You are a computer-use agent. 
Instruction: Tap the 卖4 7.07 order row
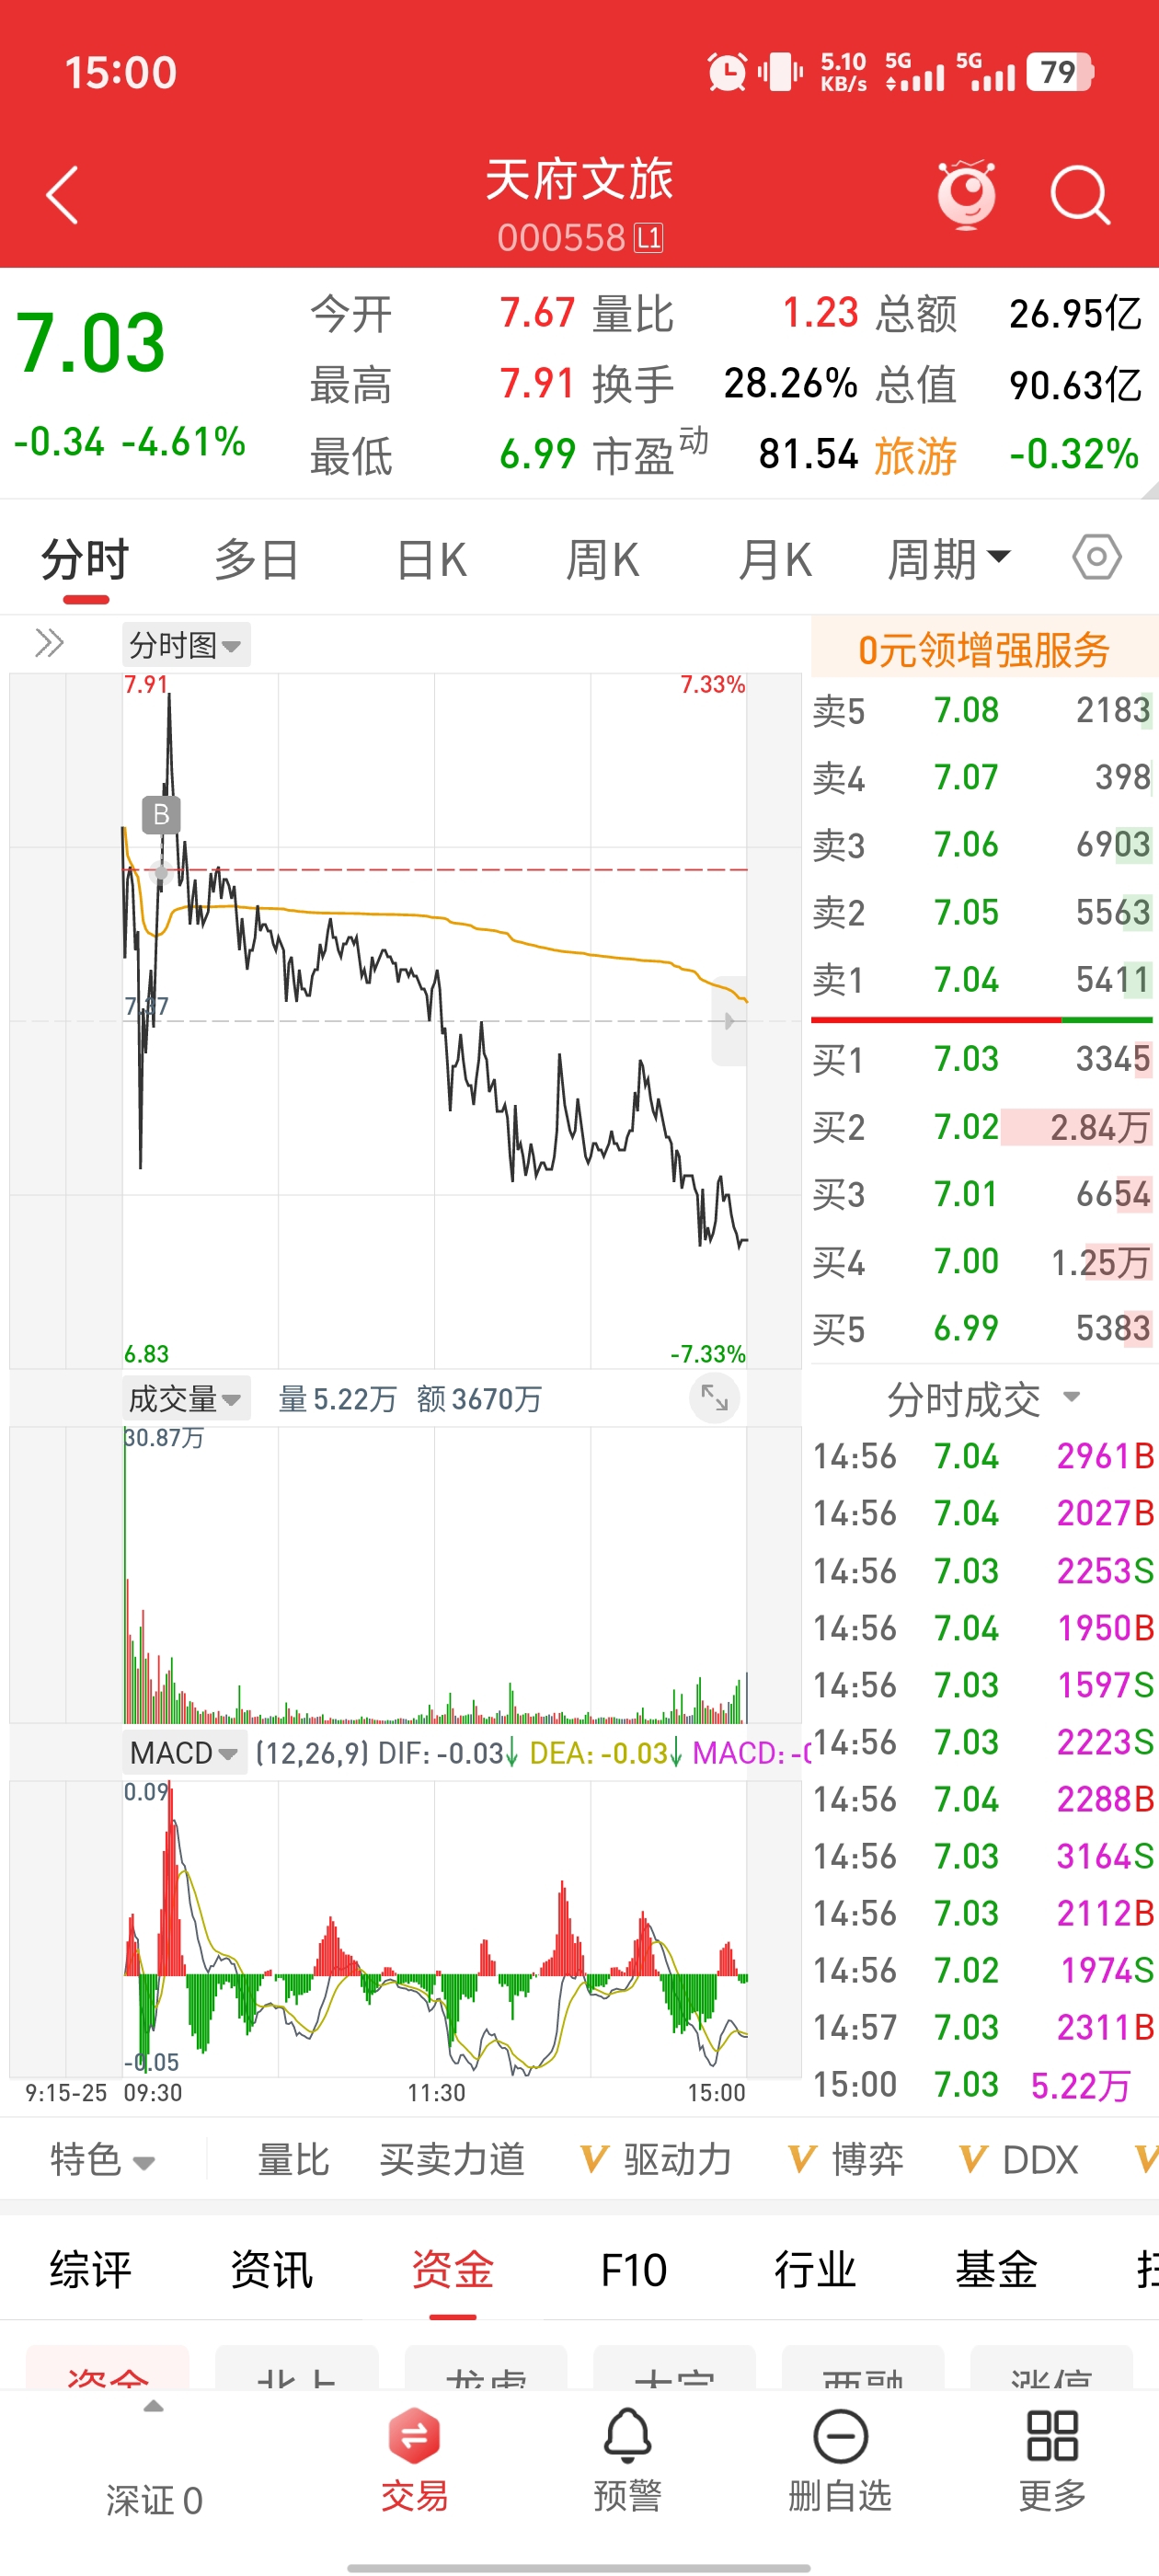[x=982, y=777]
